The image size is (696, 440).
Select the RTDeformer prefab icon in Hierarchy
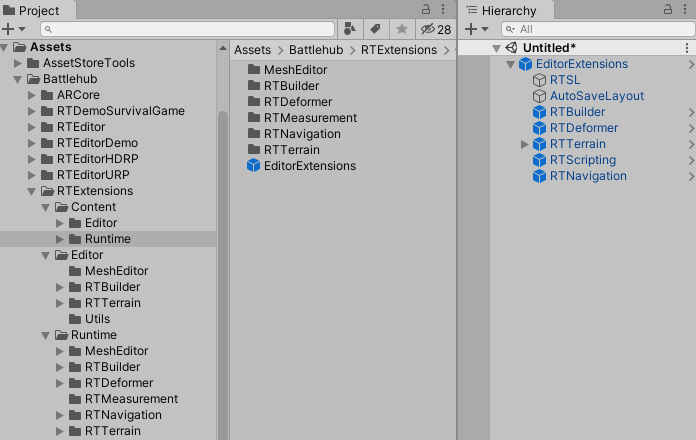[x=539, y=128]
